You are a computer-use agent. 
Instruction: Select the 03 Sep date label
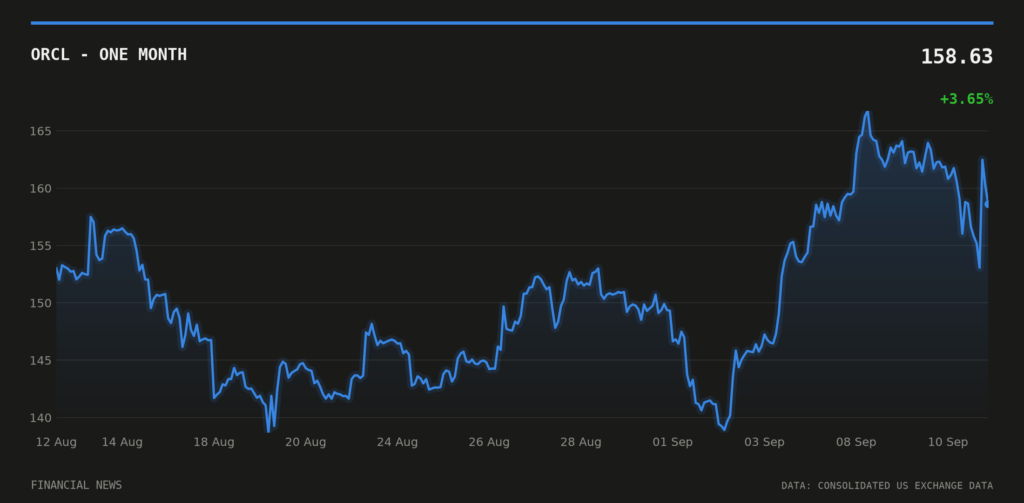tap(764, 442)
